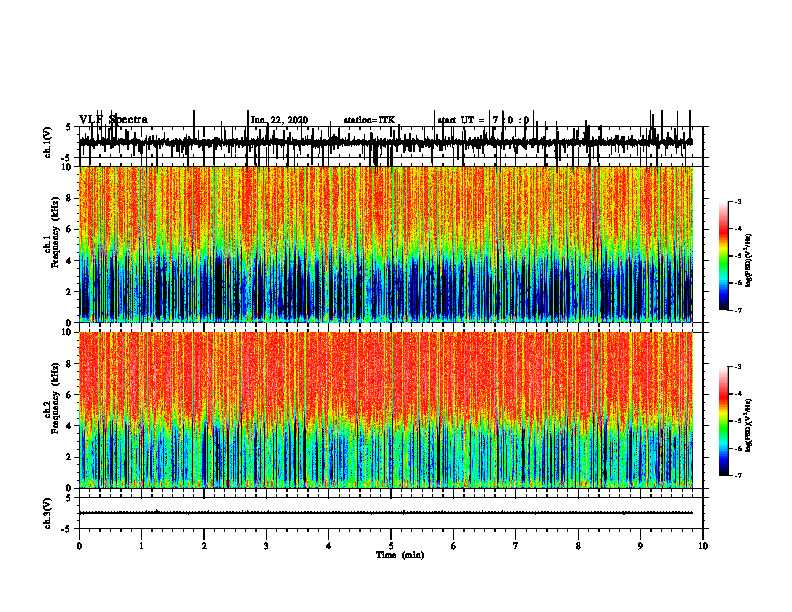Click the "8" kHz tick on ch.1 axis
This screenshot has height=612, width=792.
point(69,198)
